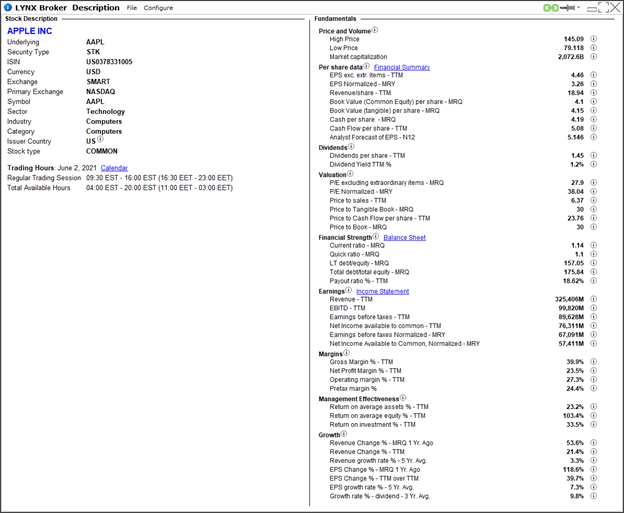Click info icon beside Issuer Country US
The width and height of the screenshot is (624, 513).
click(100, 139)
